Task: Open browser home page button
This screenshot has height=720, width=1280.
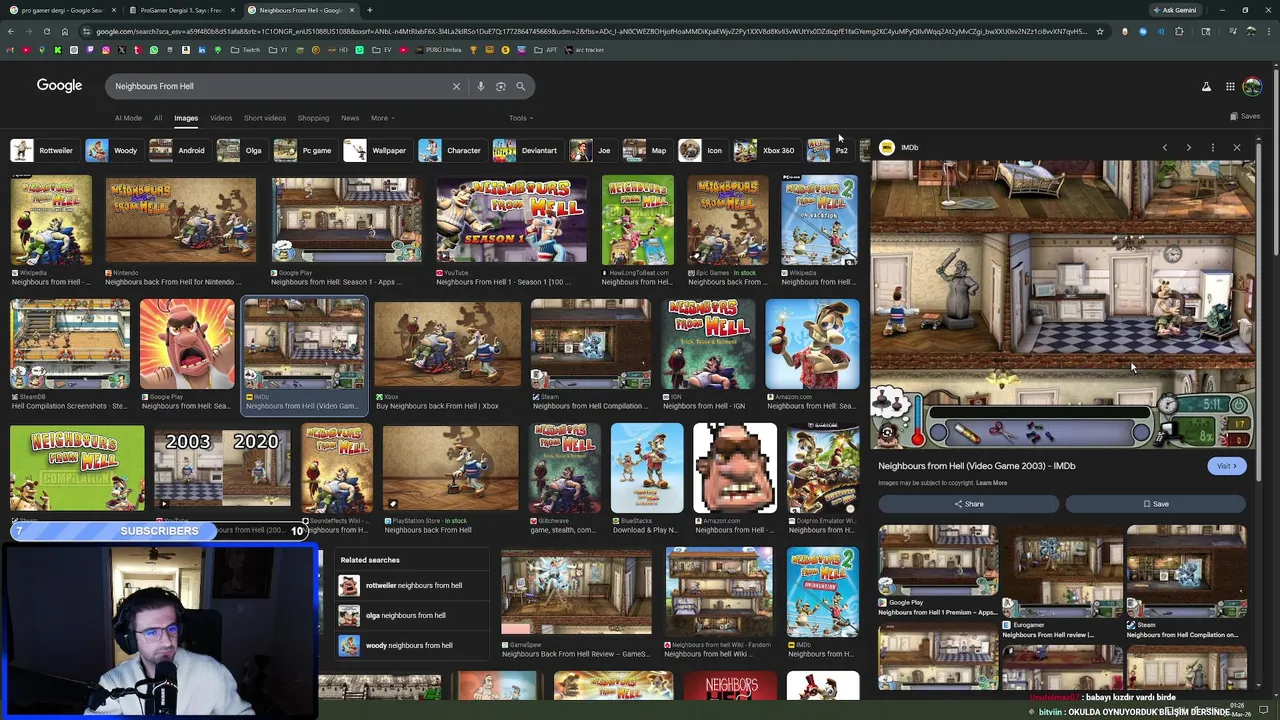Action: pos(64,31)
